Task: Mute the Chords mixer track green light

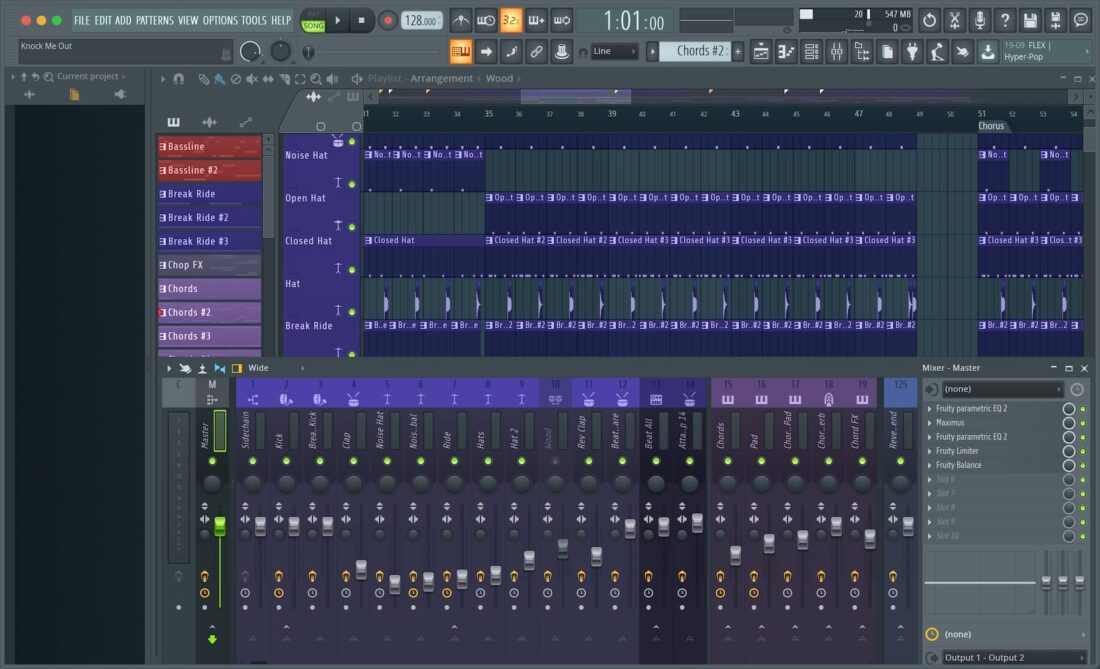Action: (x=727, y=461)
